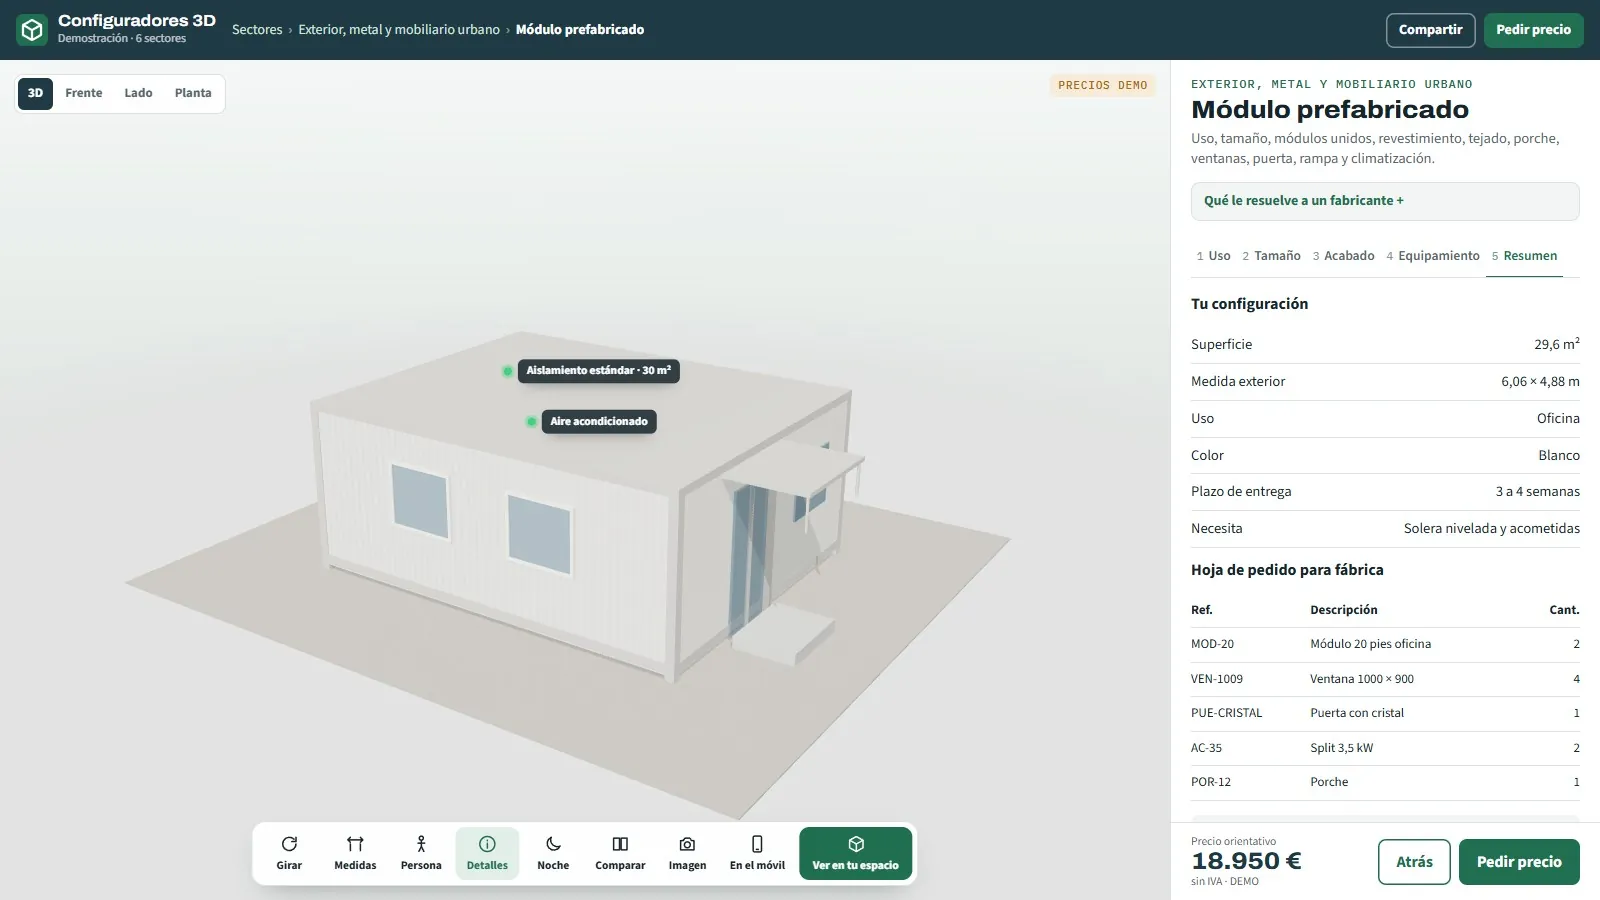Click the Solera nivelada y acometidas value

tap(1492, 529)
